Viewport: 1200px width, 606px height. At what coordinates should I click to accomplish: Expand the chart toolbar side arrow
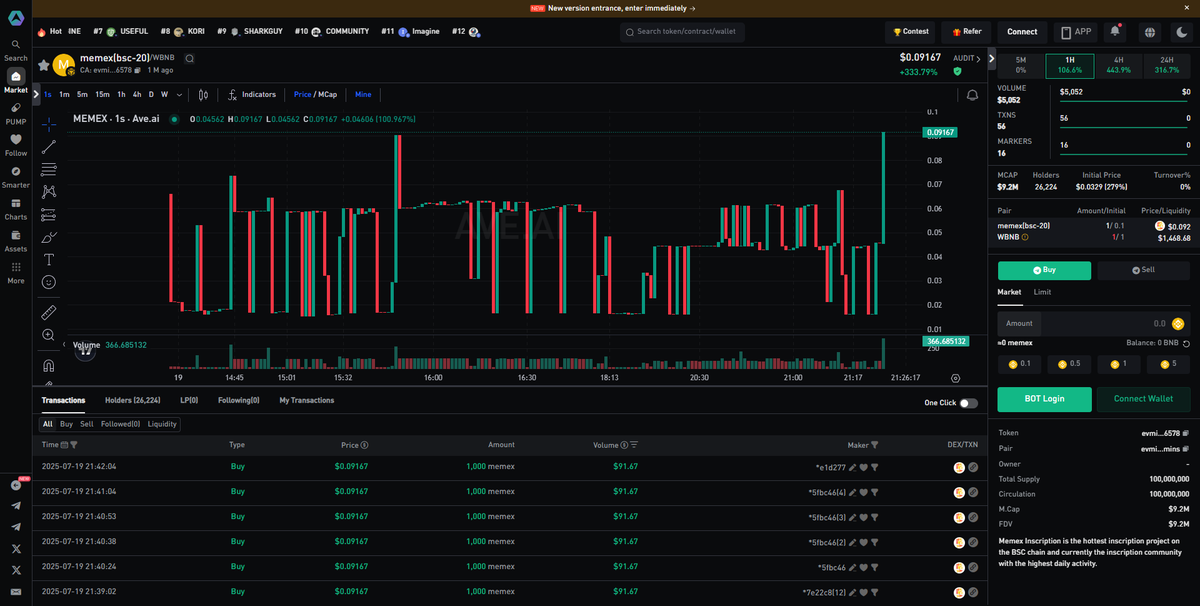[x=36, y=95]
